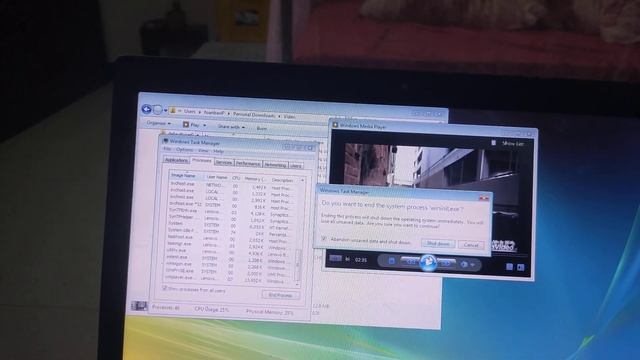Click the Stop button in Media Player
Screen dimensions: 640x360
pos(391,260)
